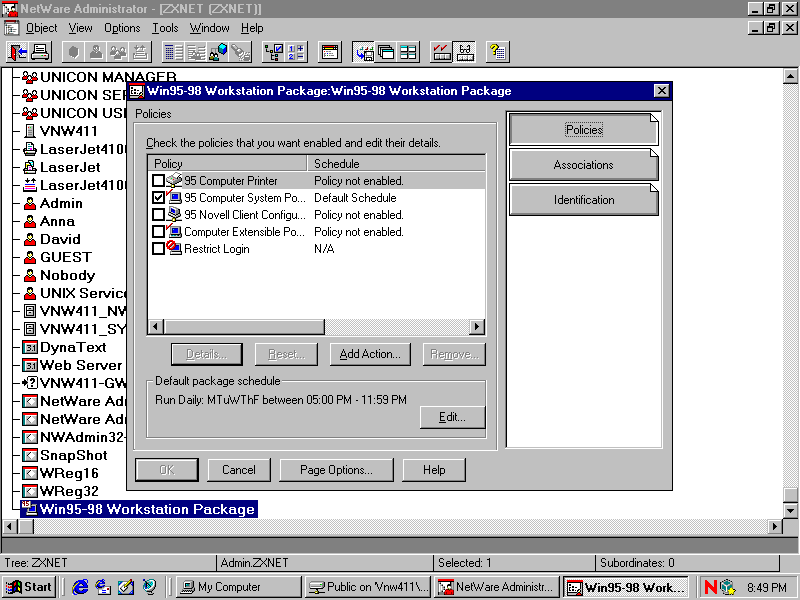The height and width of the screenshot is (600, 800).
Task: Click the SnapShot application object icon
Action: point(30,455)
